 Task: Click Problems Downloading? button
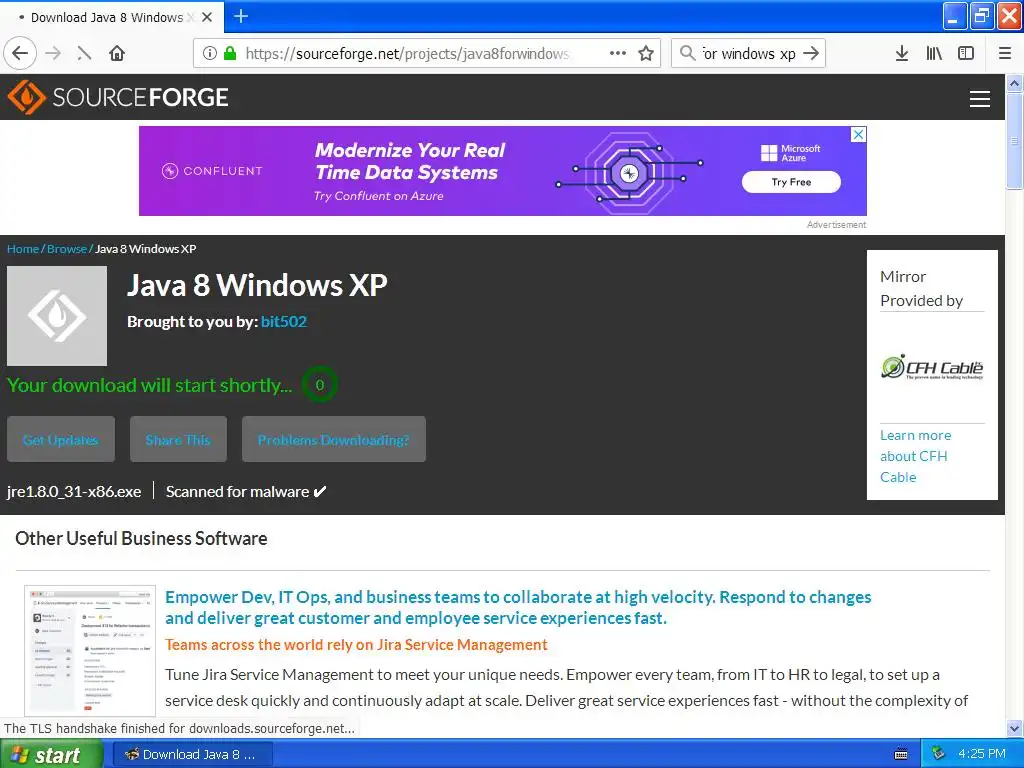coord(334,440)
